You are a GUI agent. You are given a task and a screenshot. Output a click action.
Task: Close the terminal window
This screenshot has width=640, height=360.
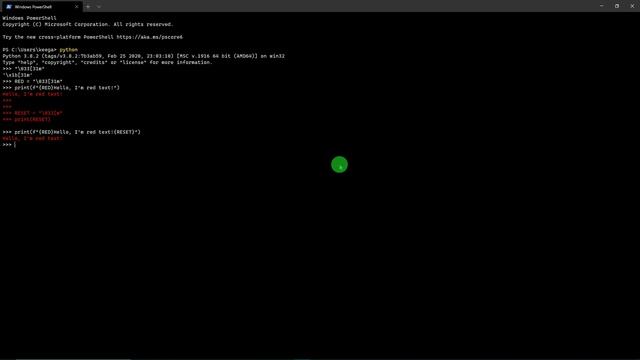[632, 6]
